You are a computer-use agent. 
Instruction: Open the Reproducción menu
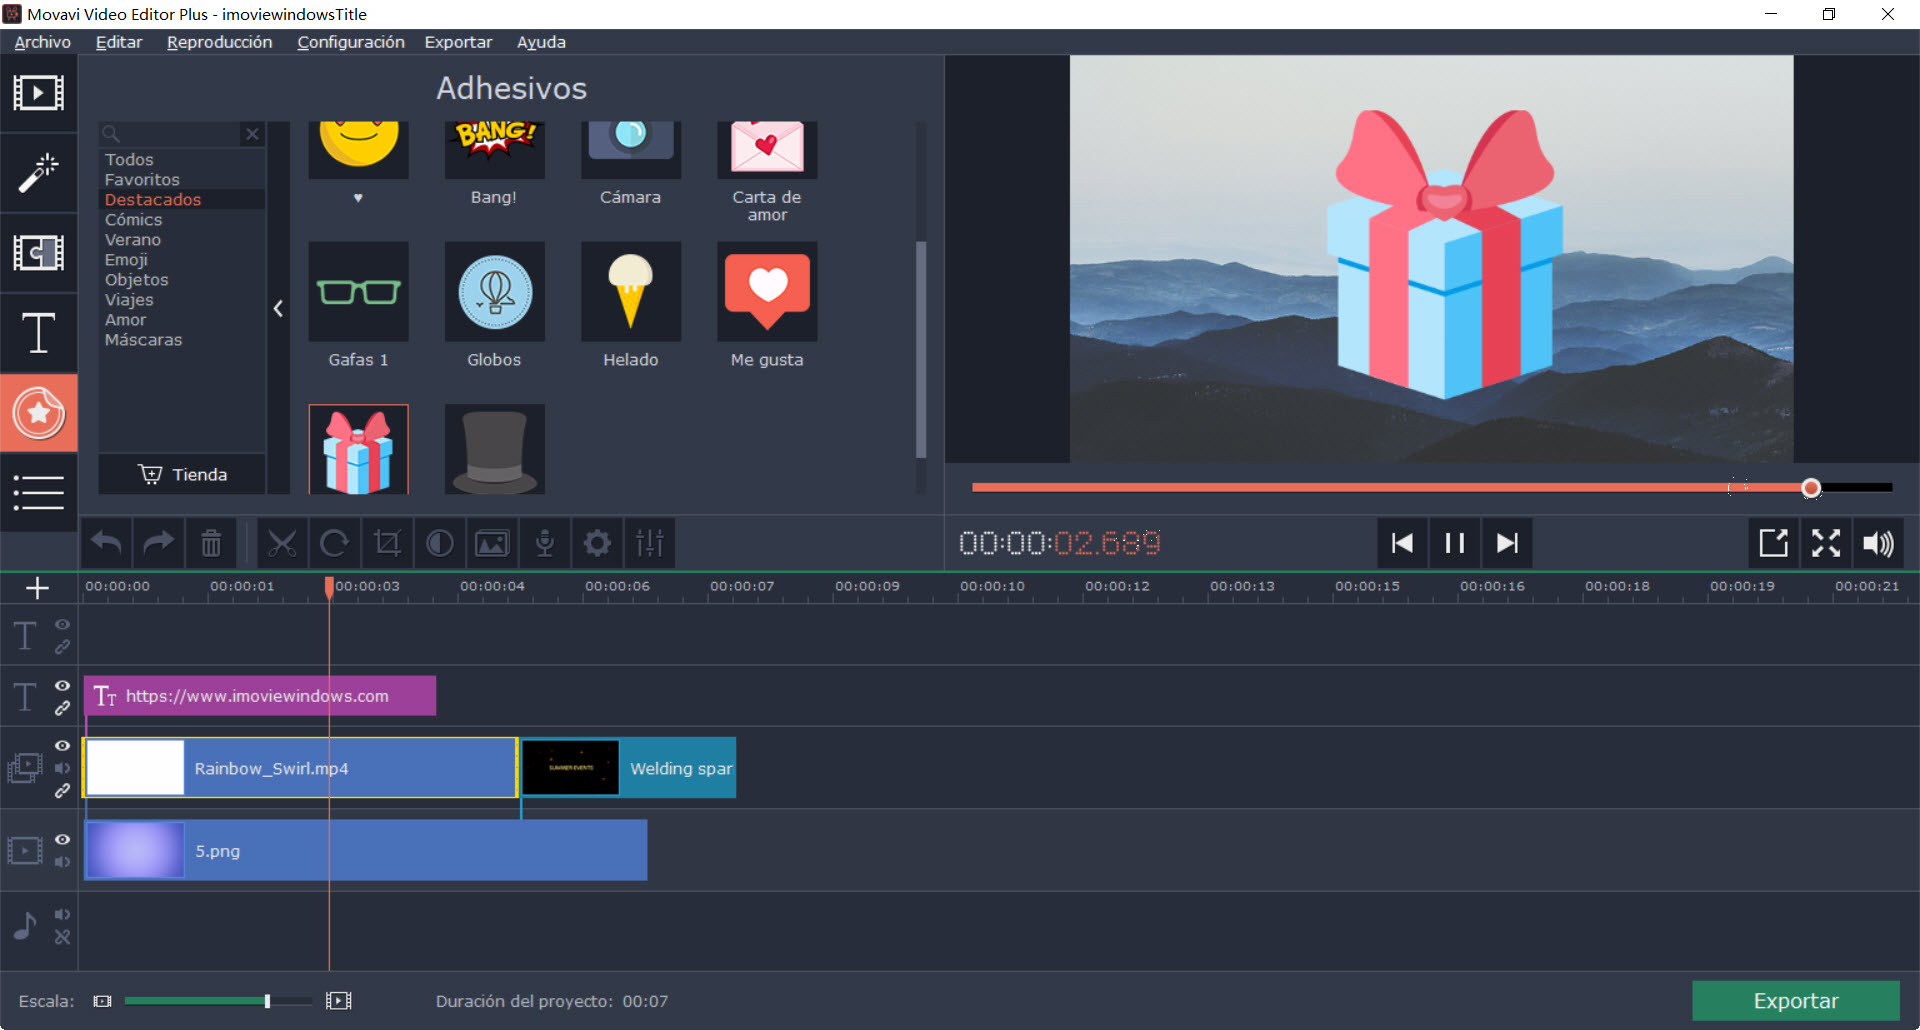219,42
